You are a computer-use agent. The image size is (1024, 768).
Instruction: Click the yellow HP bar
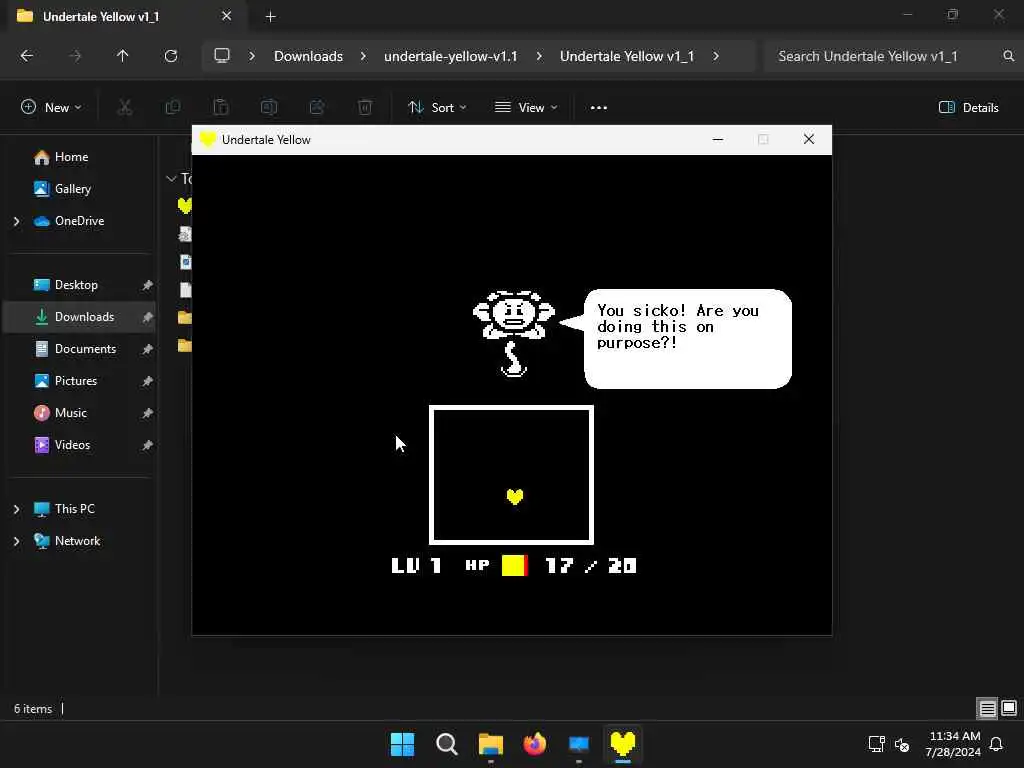point(515,566)
